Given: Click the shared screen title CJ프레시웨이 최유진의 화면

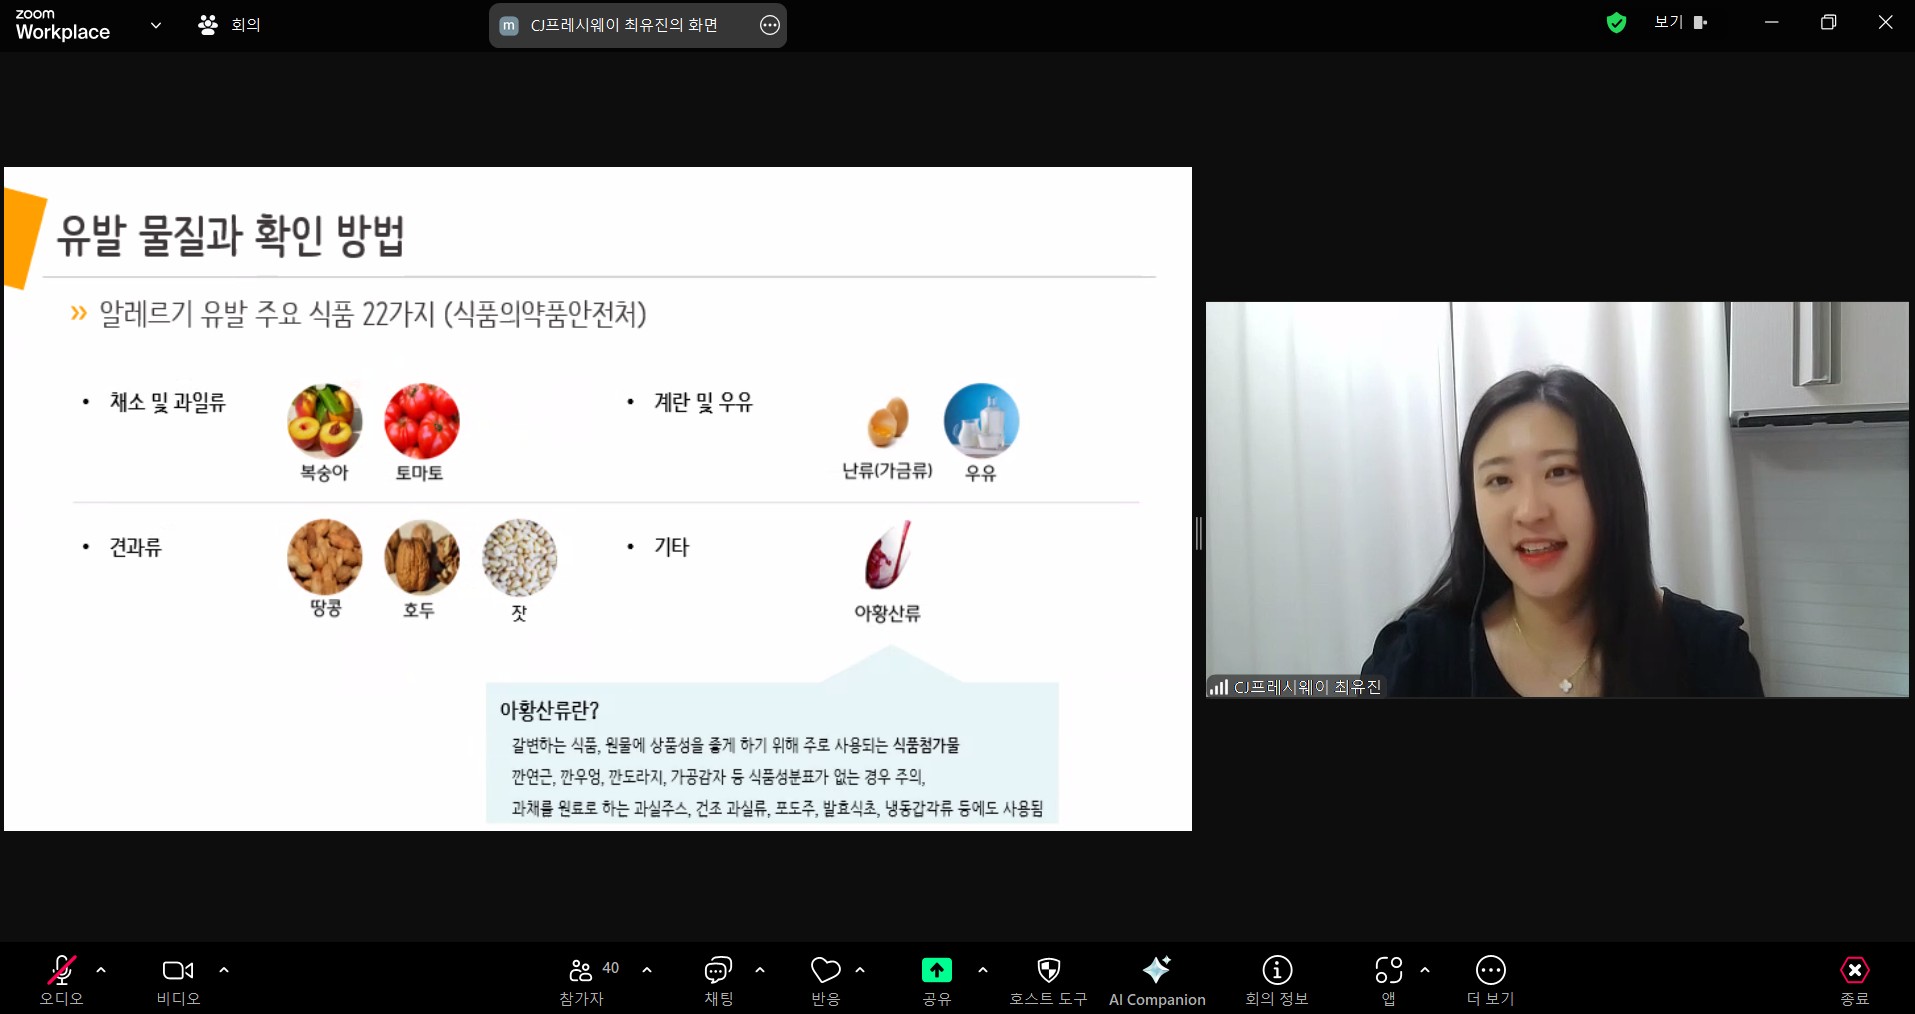Looking at the screenshot, I should click(x=624, y=25).
